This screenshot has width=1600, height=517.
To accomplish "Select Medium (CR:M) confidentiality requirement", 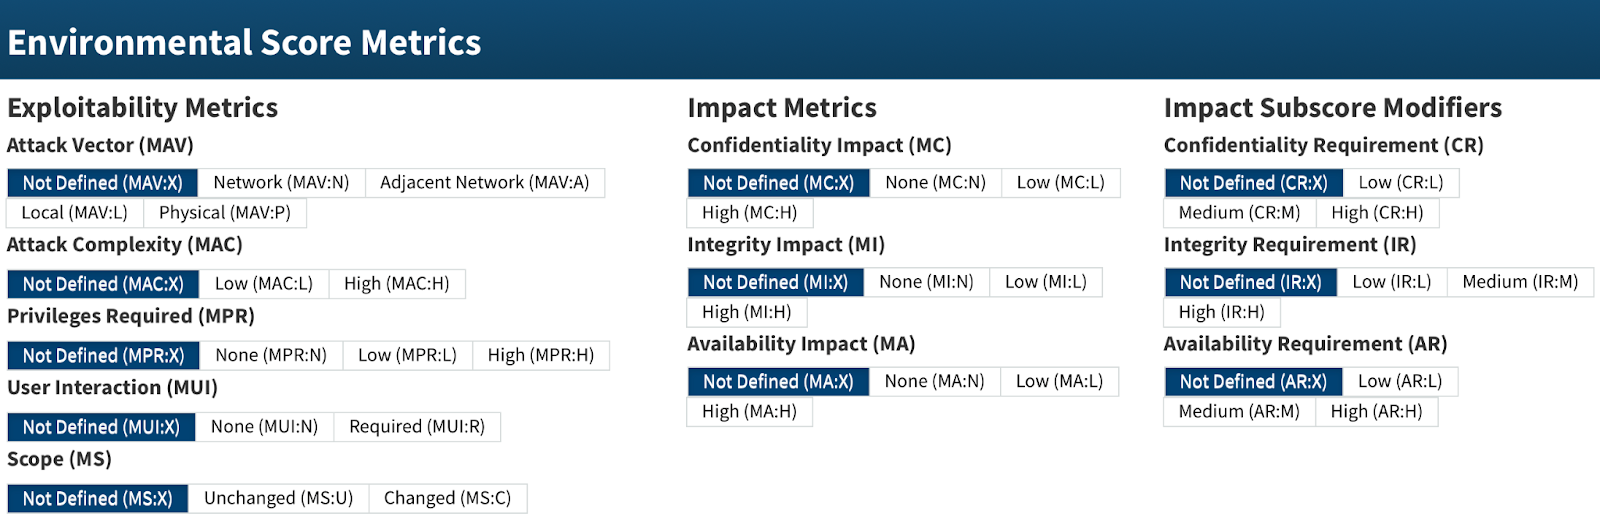I will tap(1239, 213).
